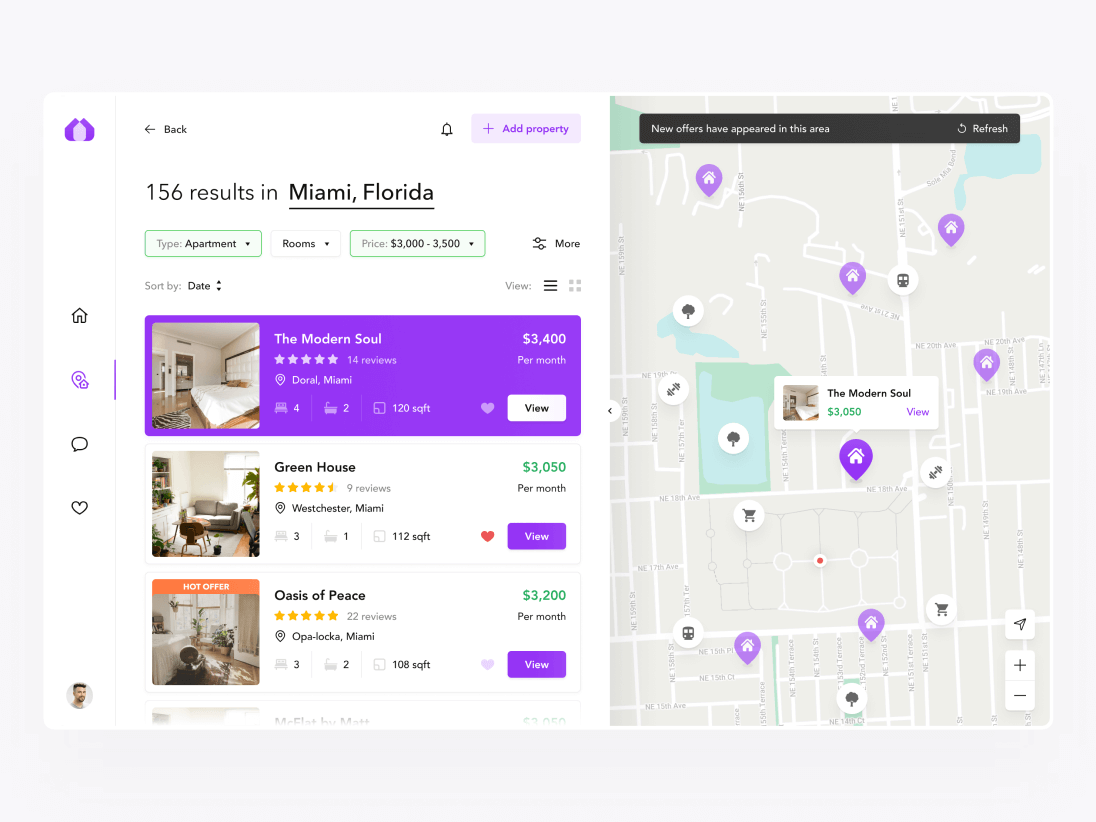Click house pin near NE 20th Ave
Viewport: 1096px width, 822px height.
986,364
